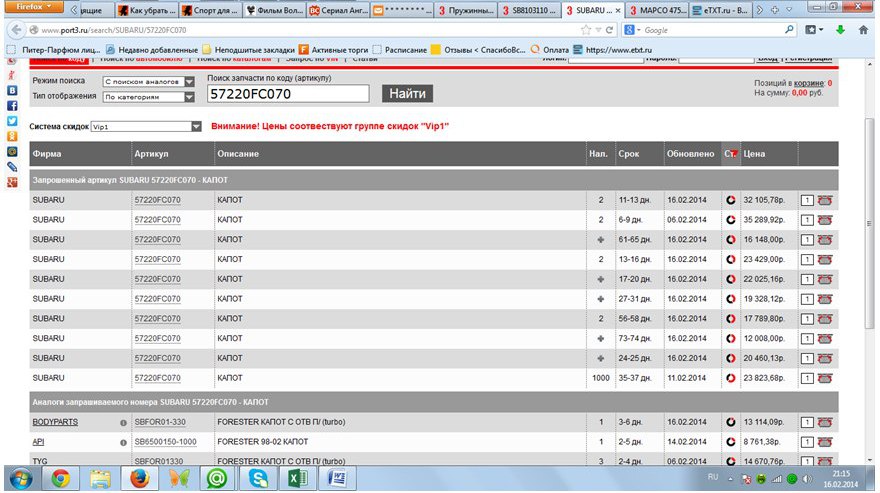Switch to tab Пружинны...
The height and width of the screenshot is (493, 880).
coord(466,10)
